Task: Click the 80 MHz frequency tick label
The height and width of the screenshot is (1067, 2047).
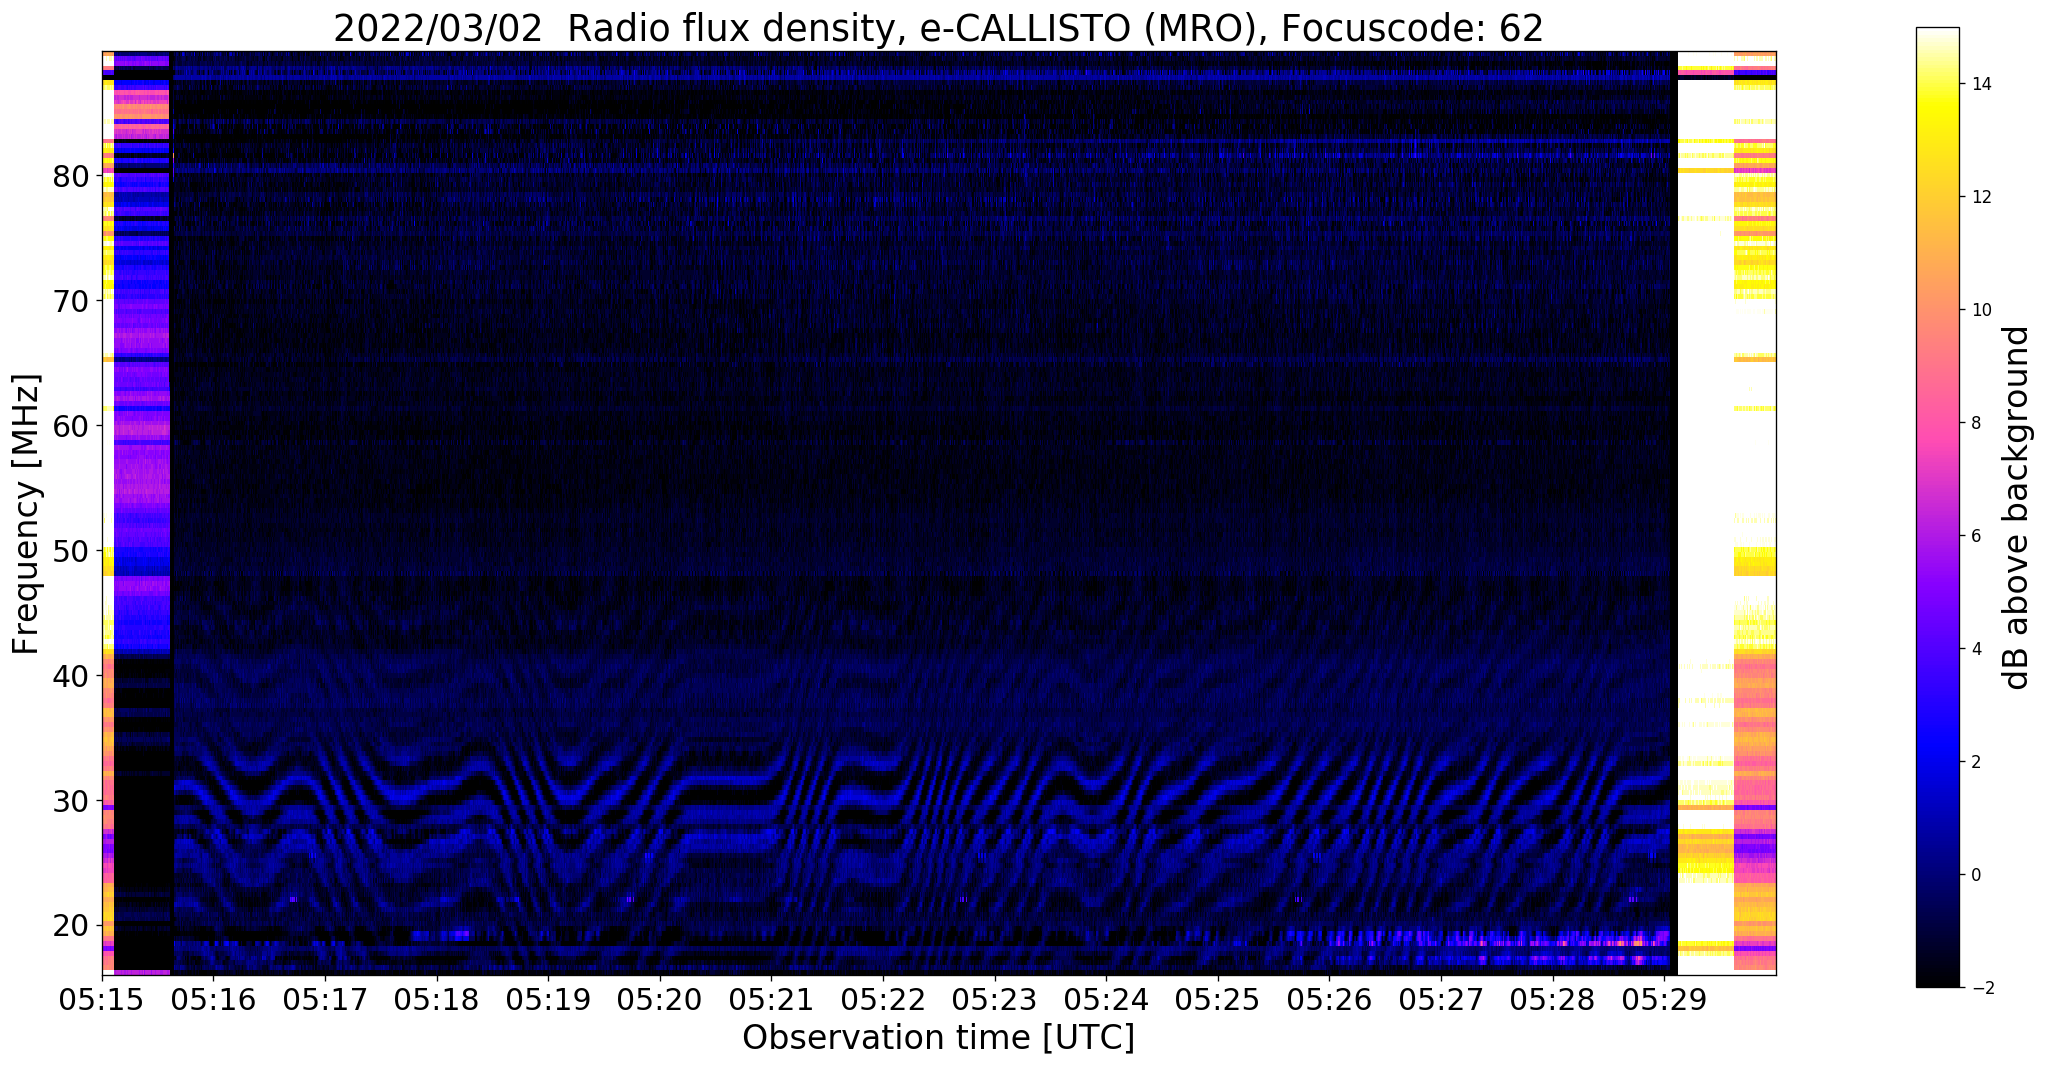Action: point(73,176)
